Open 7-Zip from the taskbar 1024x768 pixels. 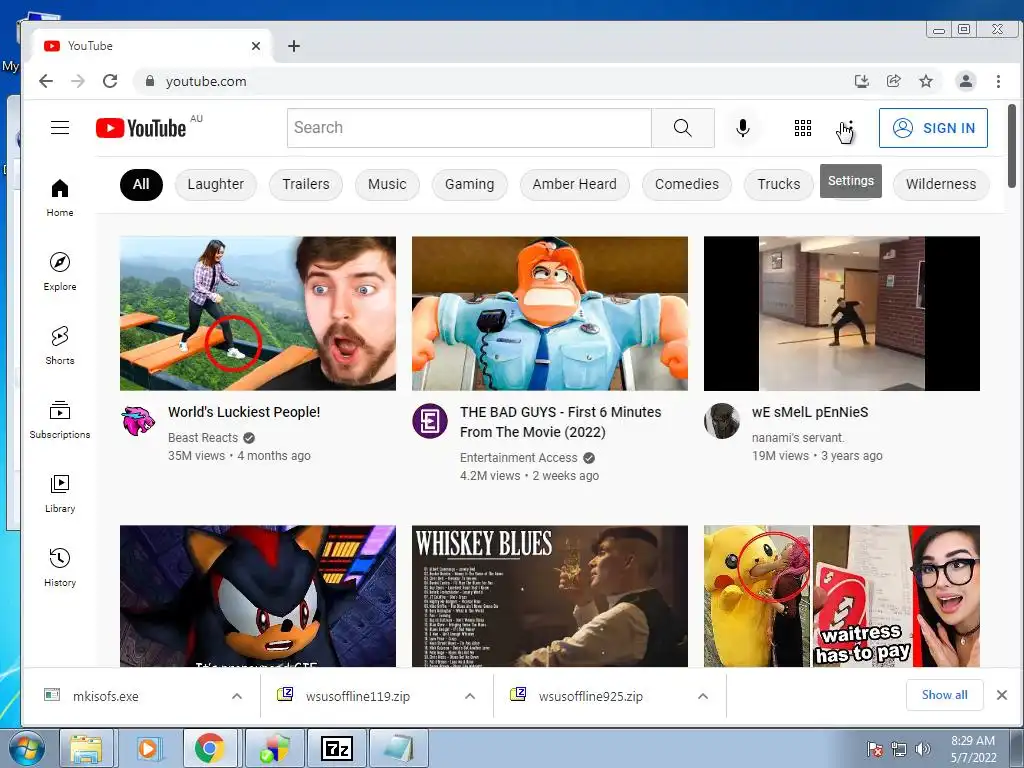(337, 748)
